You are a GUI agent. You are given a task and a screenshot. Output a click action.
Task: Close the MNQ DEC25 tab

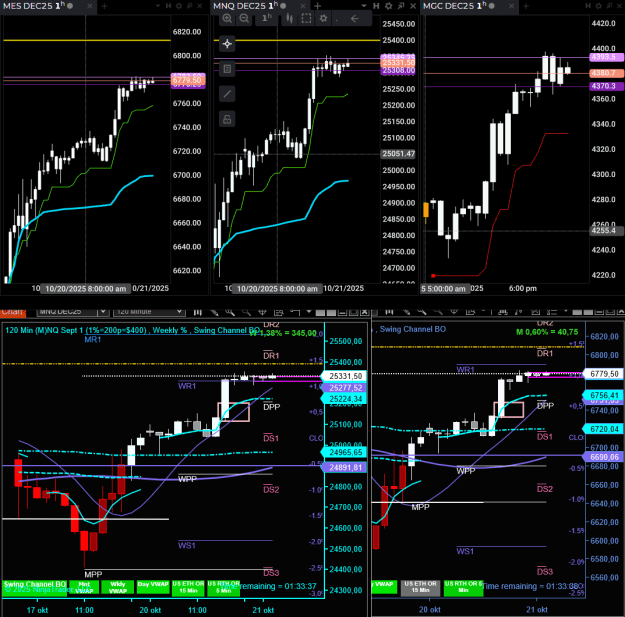point(303,6)
